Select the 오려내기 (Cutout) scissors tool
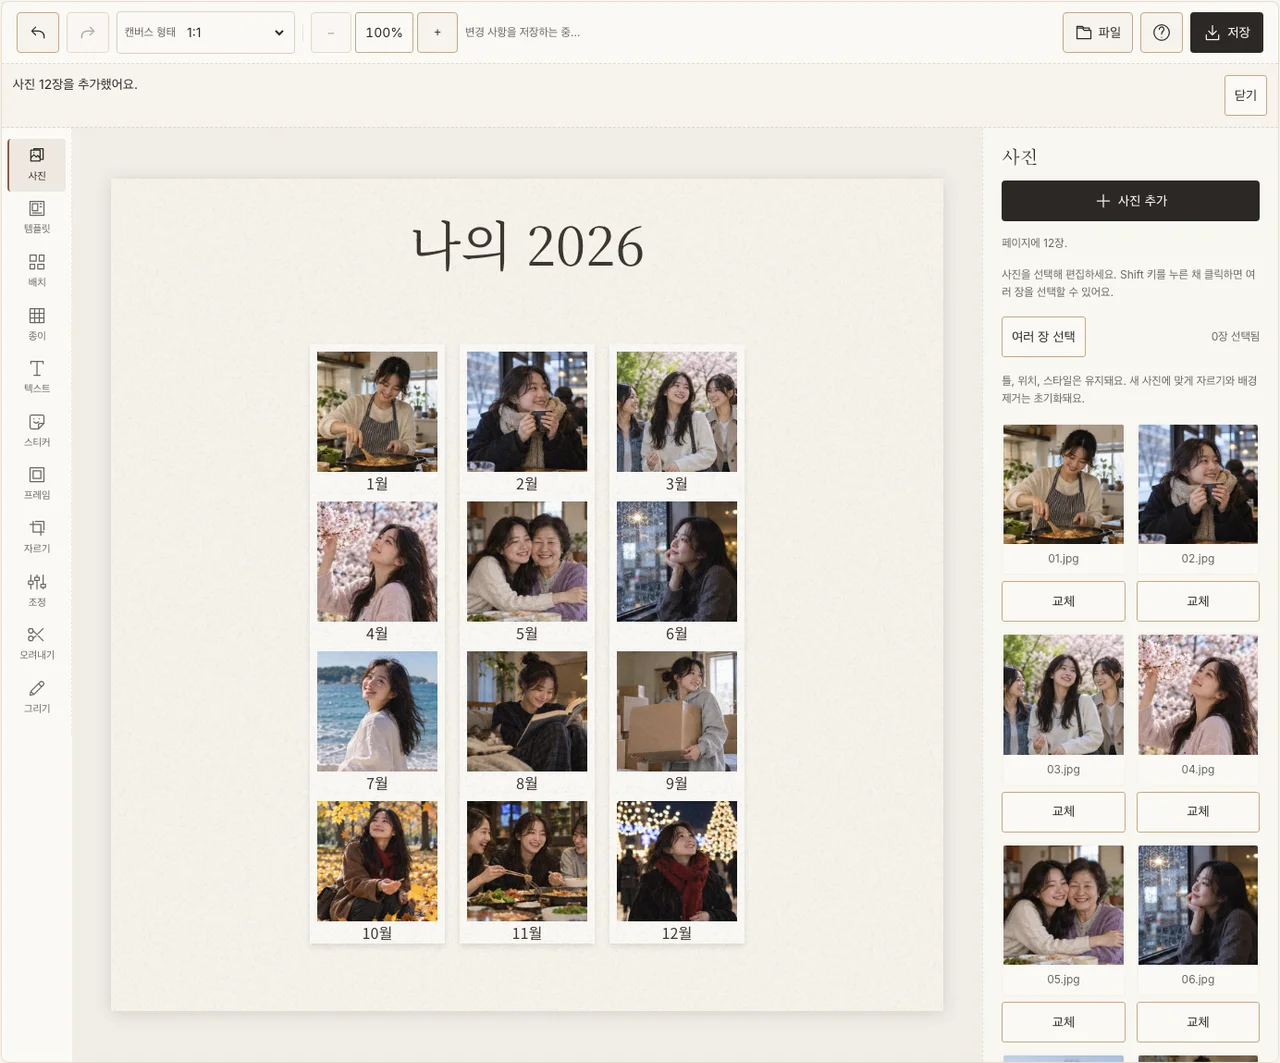The image size is (1280, 1063). tap(37, 643)
